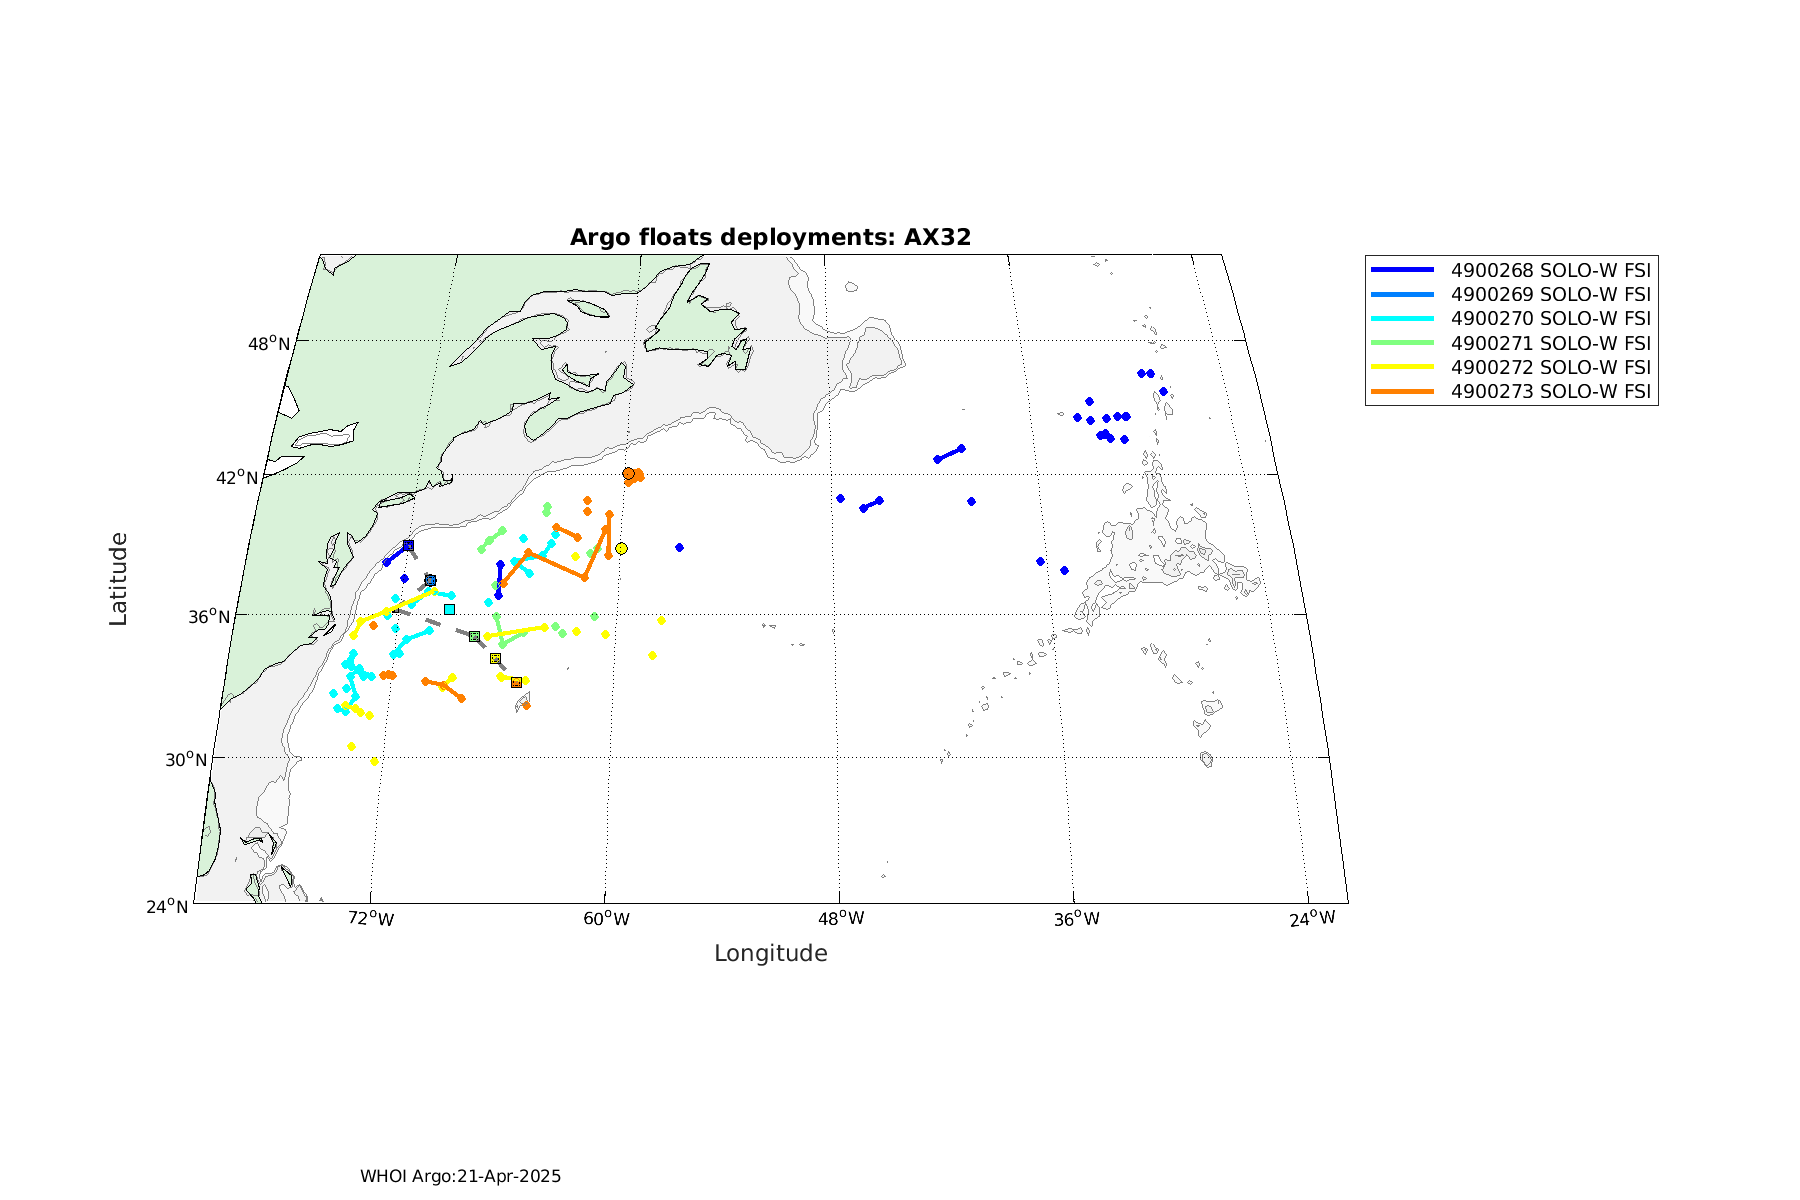
Task: Click the 24°W longitude tick label
Action: [1312, 918]
